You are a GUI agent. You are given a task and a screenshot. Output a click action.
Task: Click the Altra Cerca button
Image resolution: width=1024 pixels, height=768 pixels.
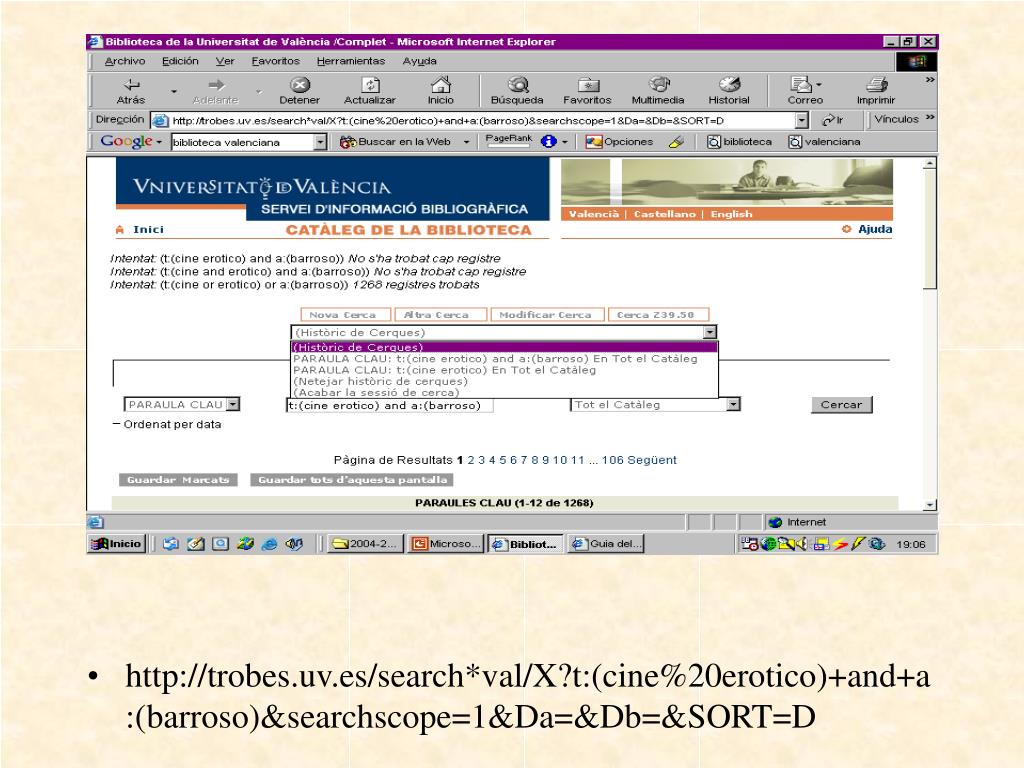point(440,315)
